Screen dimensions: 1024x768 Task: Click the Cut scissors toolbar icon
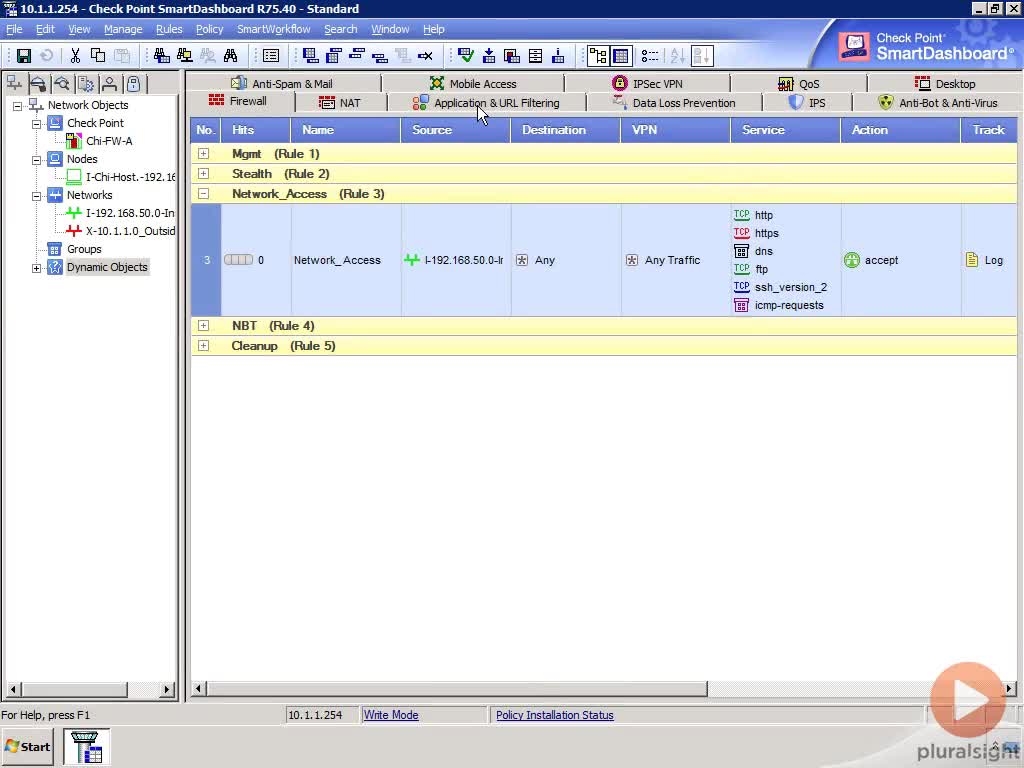pos(75,56)
